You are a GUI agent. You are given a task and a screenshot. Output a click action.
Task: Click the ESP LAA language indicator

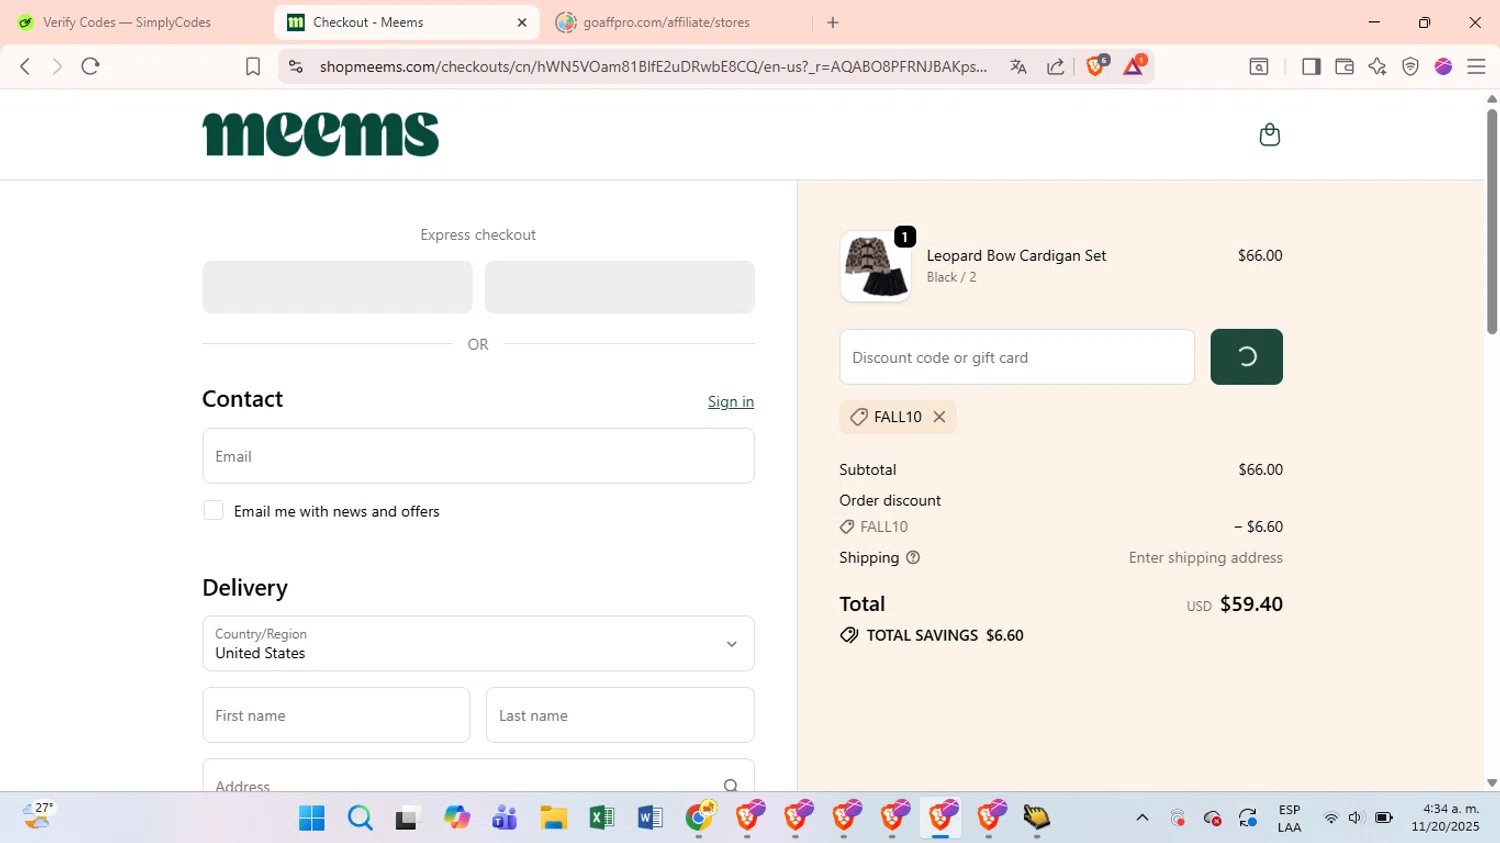tap(1289, 818)
